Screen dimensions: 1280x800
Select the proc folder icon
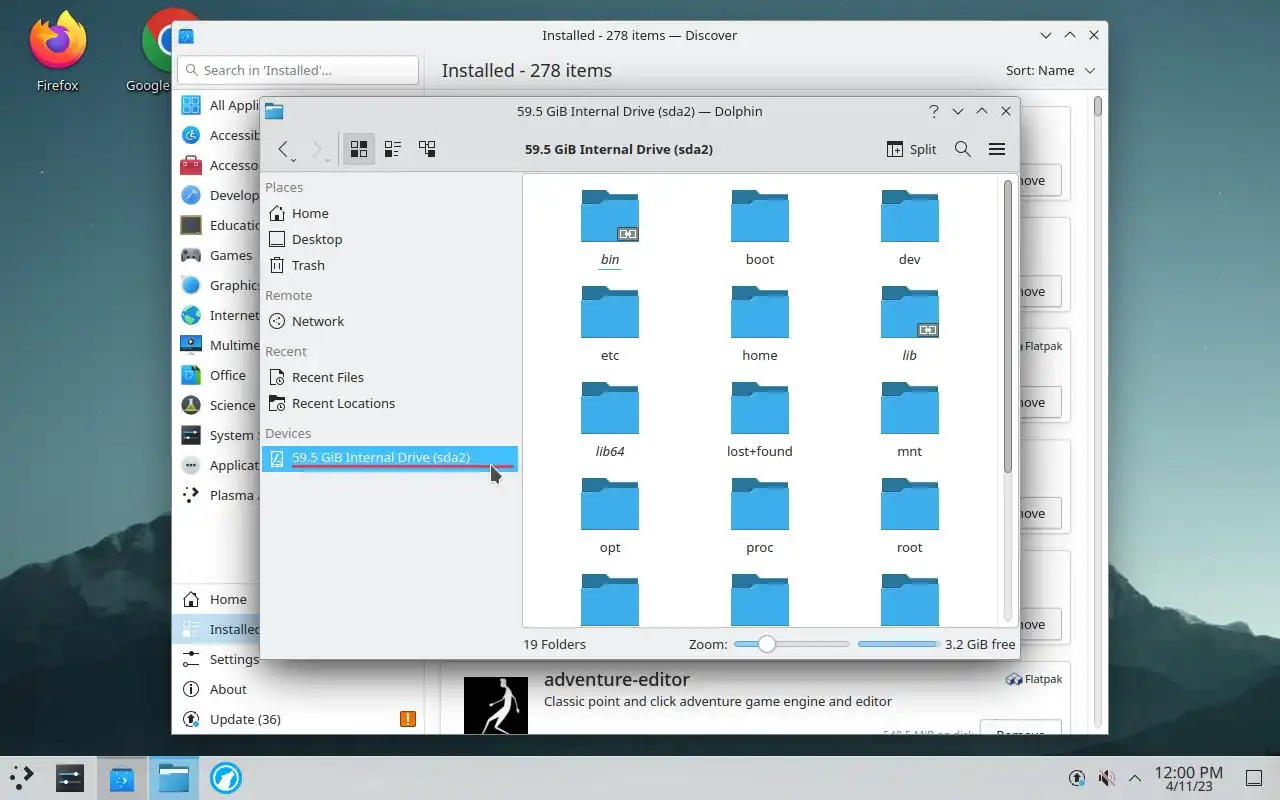tap(760, 504)
